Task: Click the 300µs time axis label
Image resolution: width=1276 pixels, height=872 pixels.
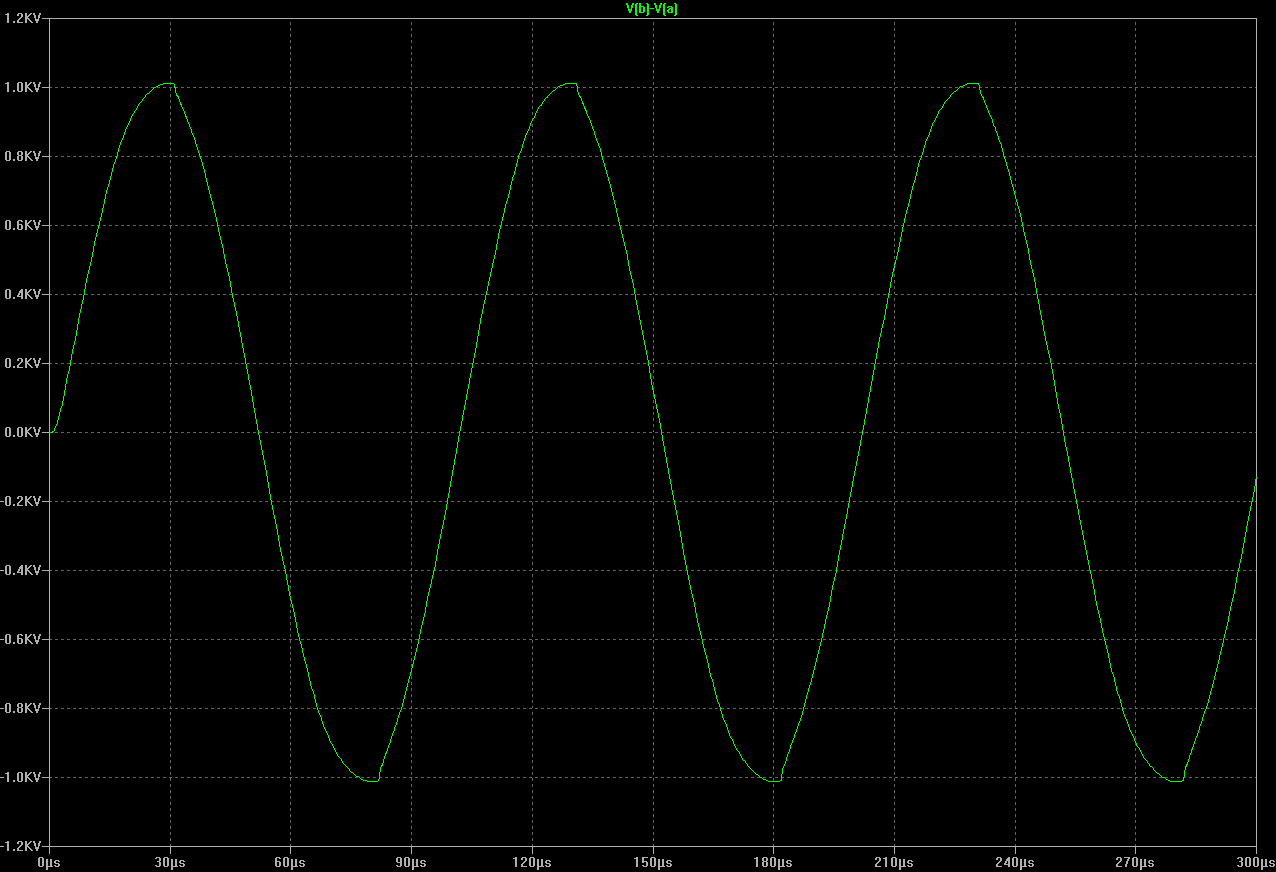Action: [x=1256, y=861]
